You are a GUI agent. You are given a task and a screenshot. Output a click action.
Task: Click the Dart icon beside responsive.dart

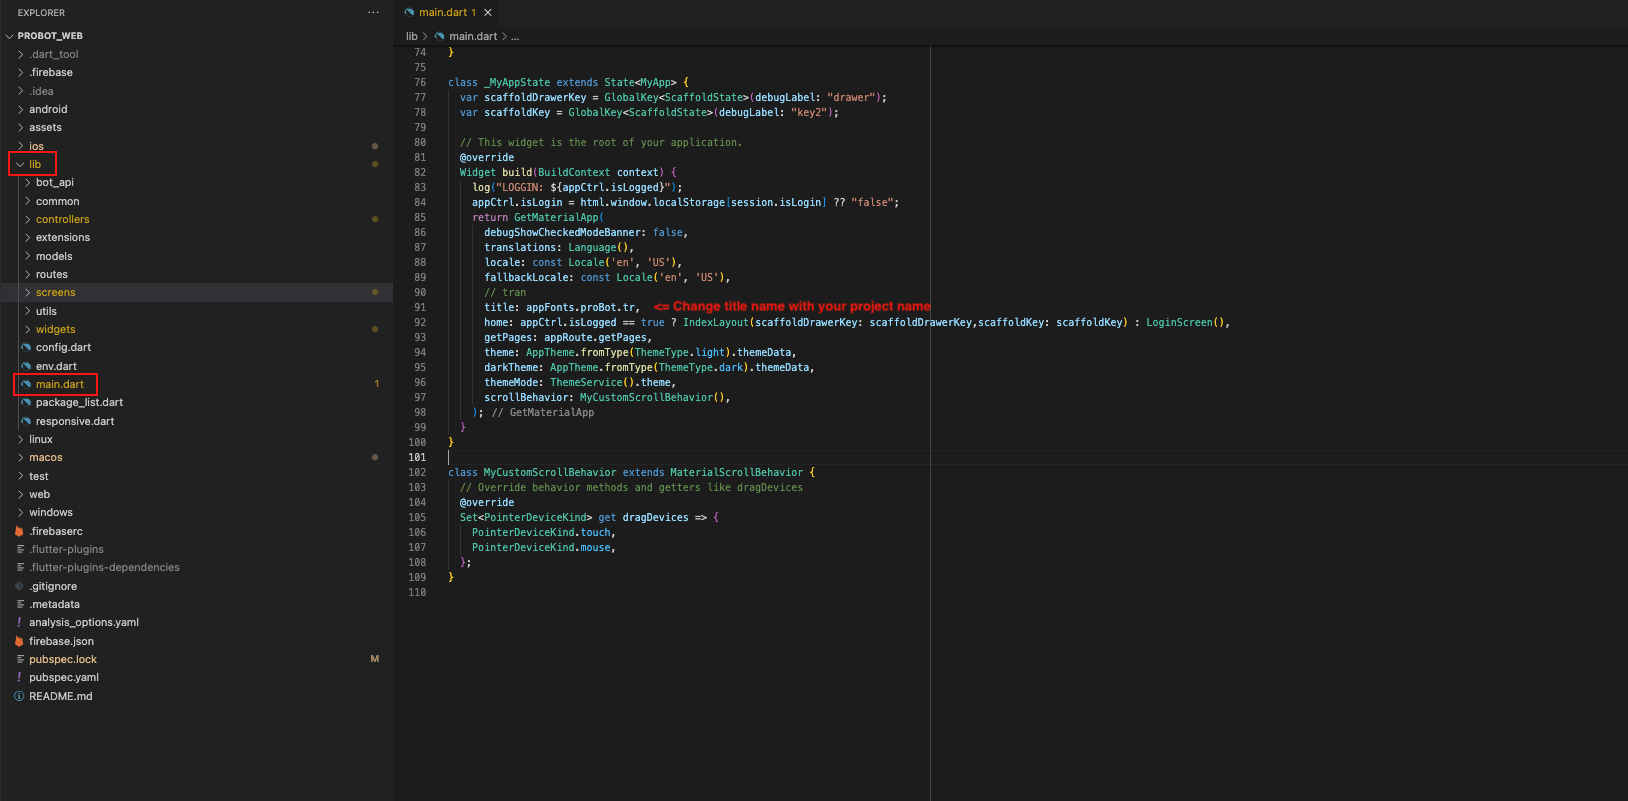(26, 421)
